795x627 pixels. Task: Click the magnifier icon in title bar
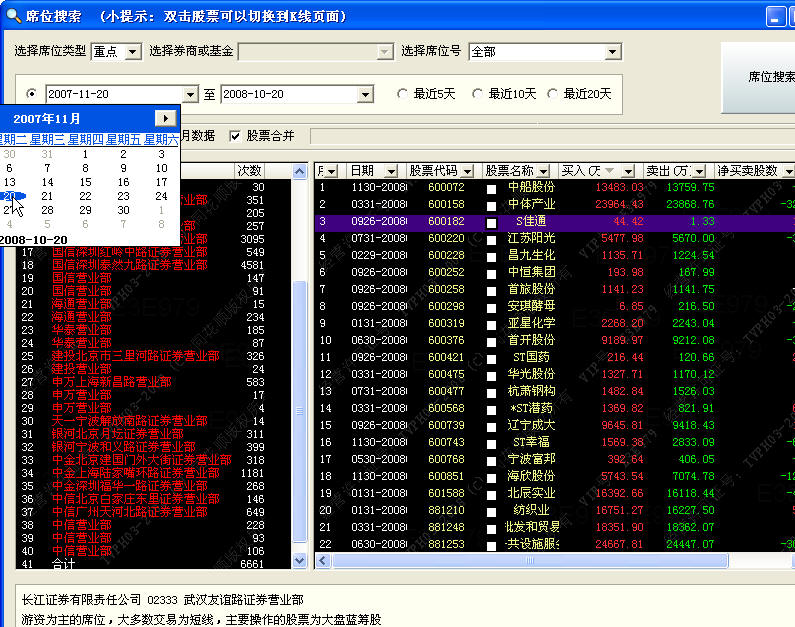tap(11, 15)
